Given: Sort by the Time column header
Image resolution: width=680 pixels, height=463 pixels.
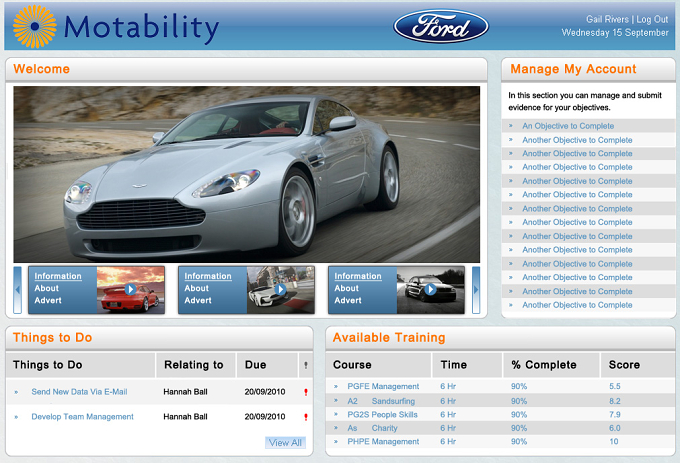Looking at the screenshot, I should pyautogui.click(x=454, y=365).
